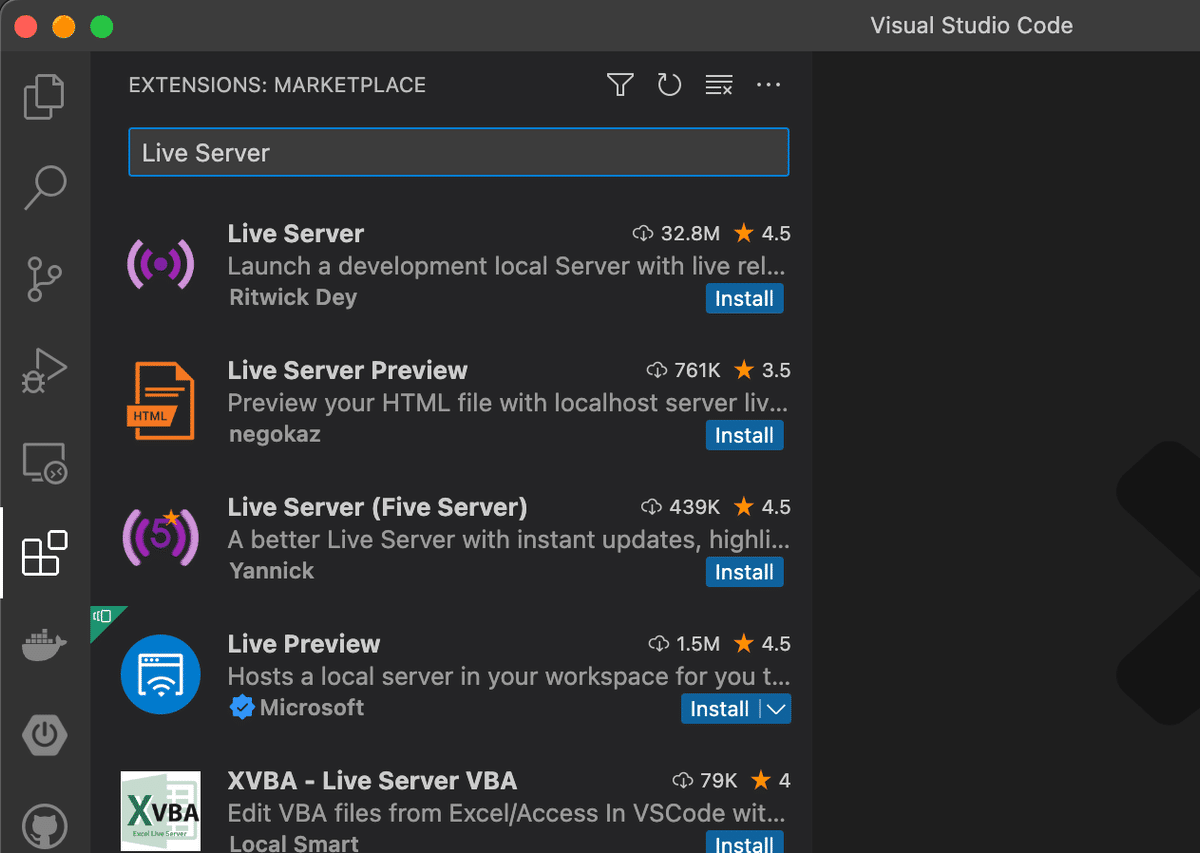Install Live Server Preview by negokaz

[744, 436]
